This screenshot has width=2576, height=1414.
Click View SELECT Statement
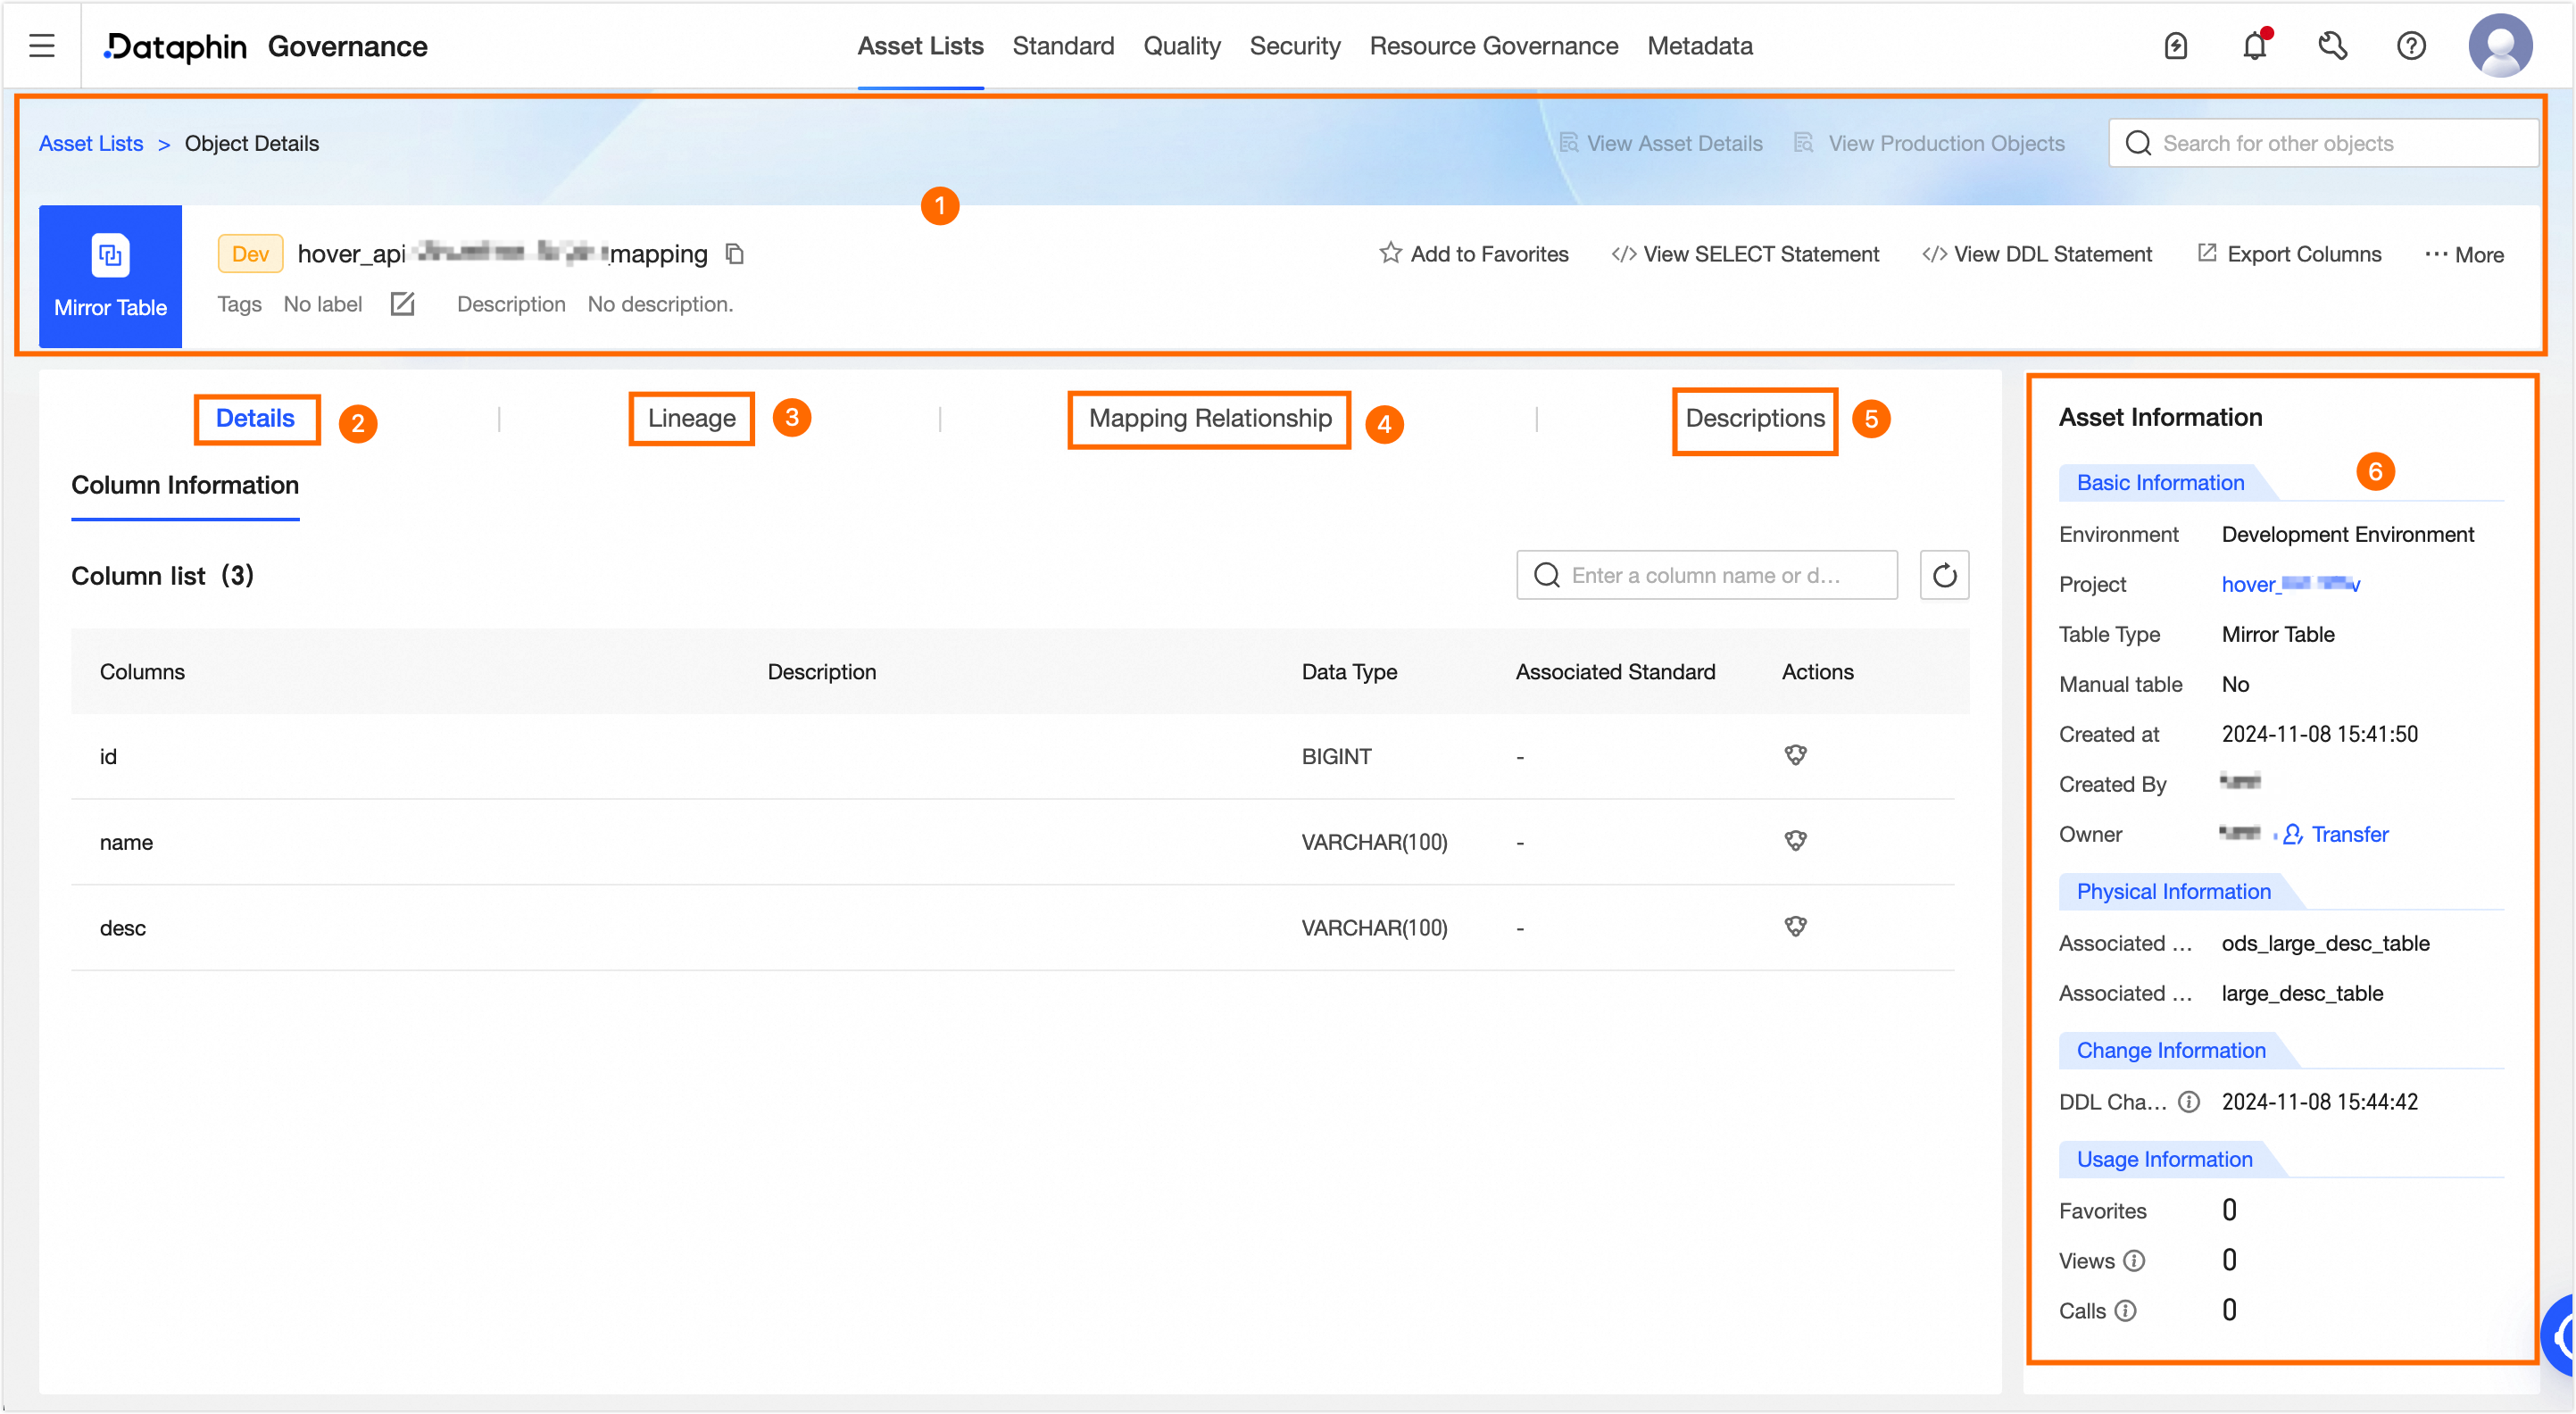[1746, 254]
